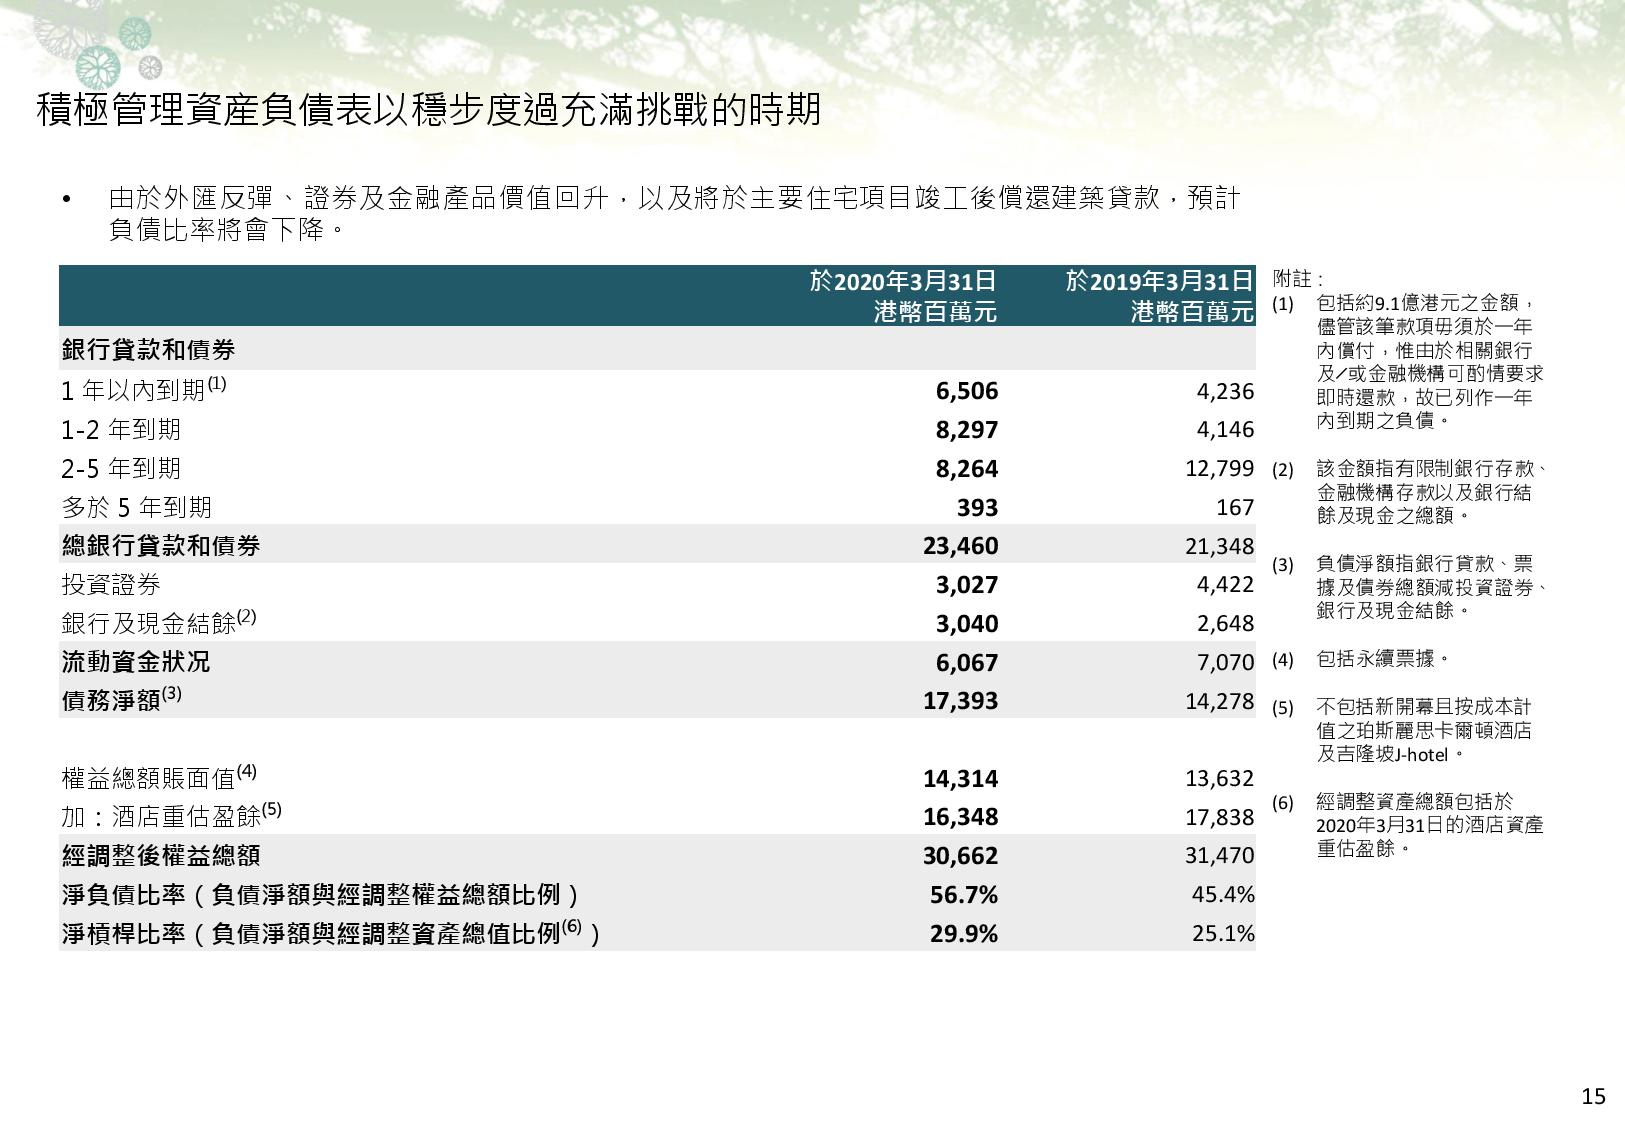This screenshot has width=1625, height=1125.
Task: Click the row label 加：酒店重估盈餘
Action: pos(172,816)
